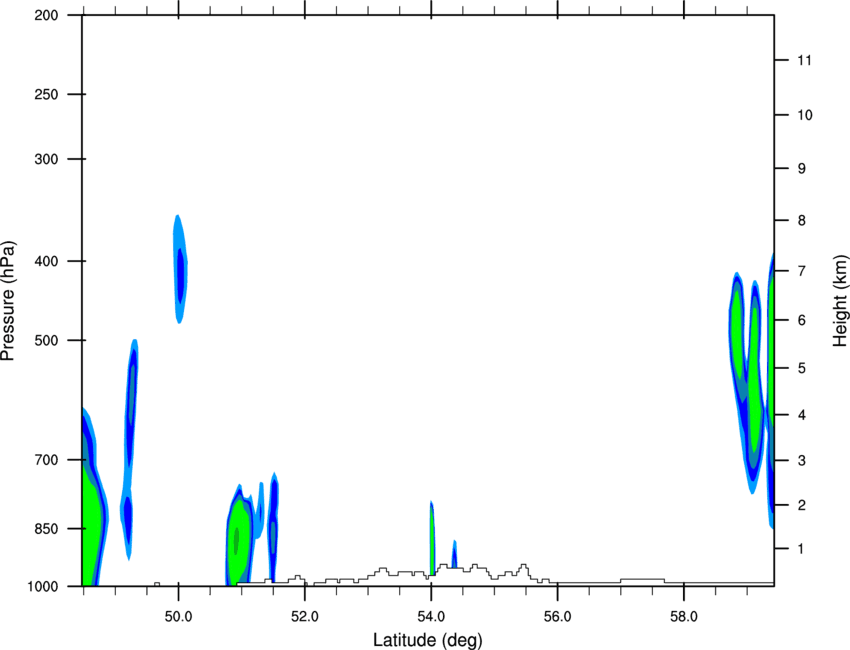Click the 850 pressure axis label
The width and height of the screenshot is (850, 650).
point(46,529)
